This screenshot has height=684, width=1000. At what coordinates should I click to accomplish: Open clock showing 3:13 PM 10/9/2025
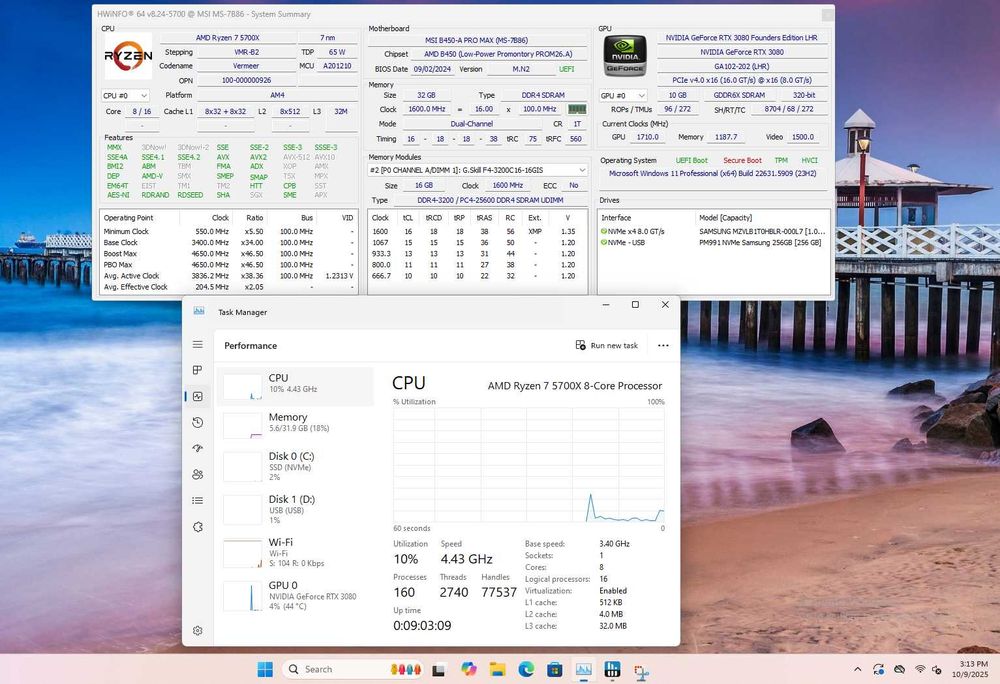click(x=970, y=669)
